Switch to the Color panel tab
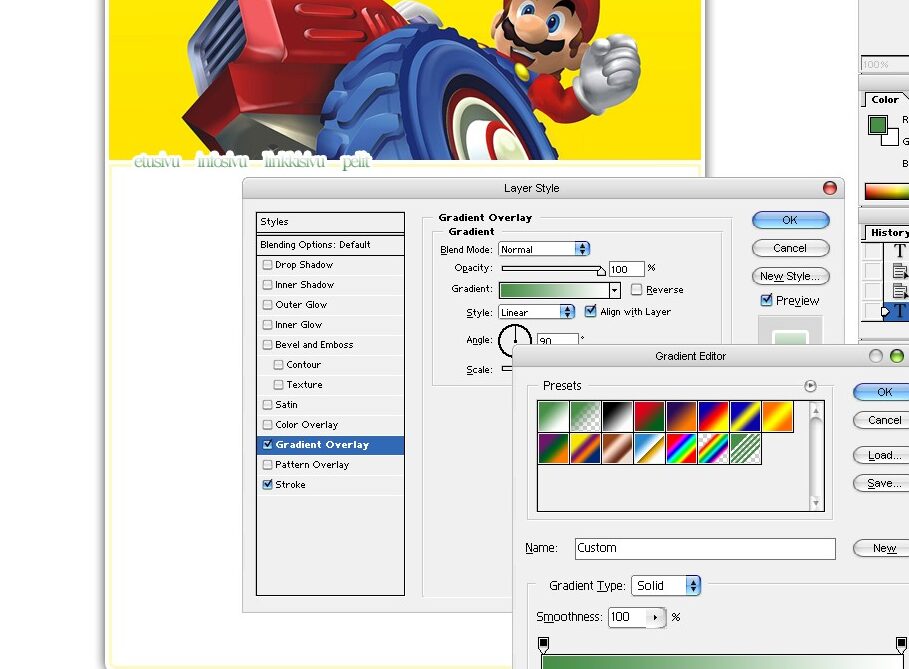909x669 pixels. pos(885,100)
